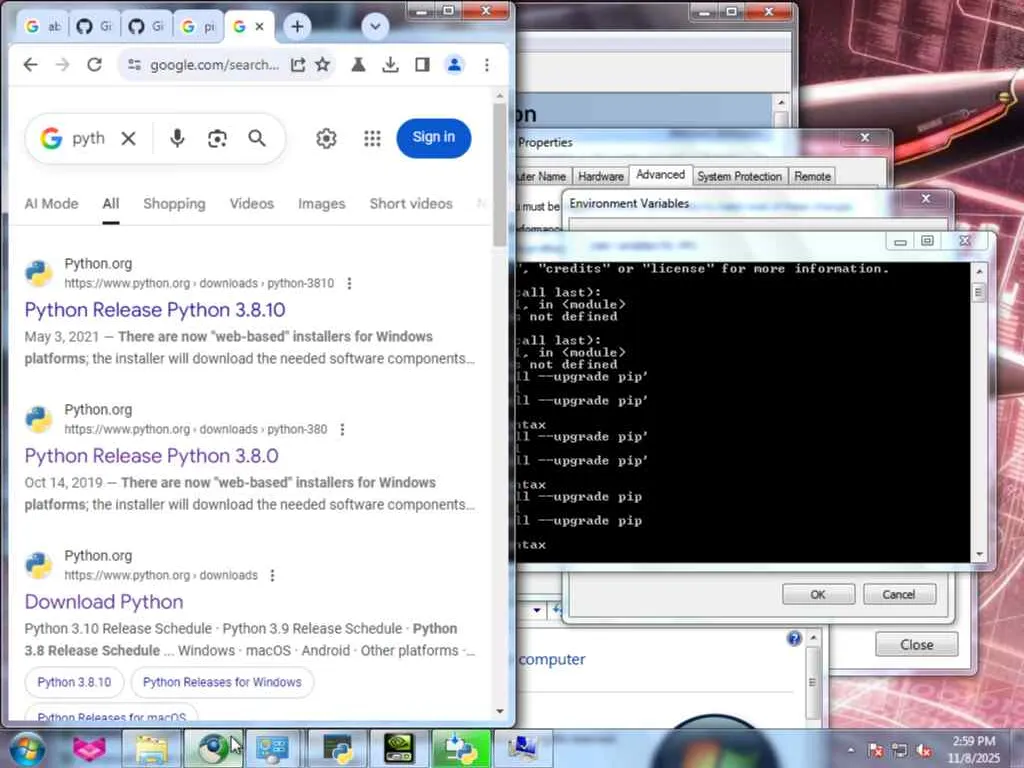Open file explorer from taskbar

point(152,749)
